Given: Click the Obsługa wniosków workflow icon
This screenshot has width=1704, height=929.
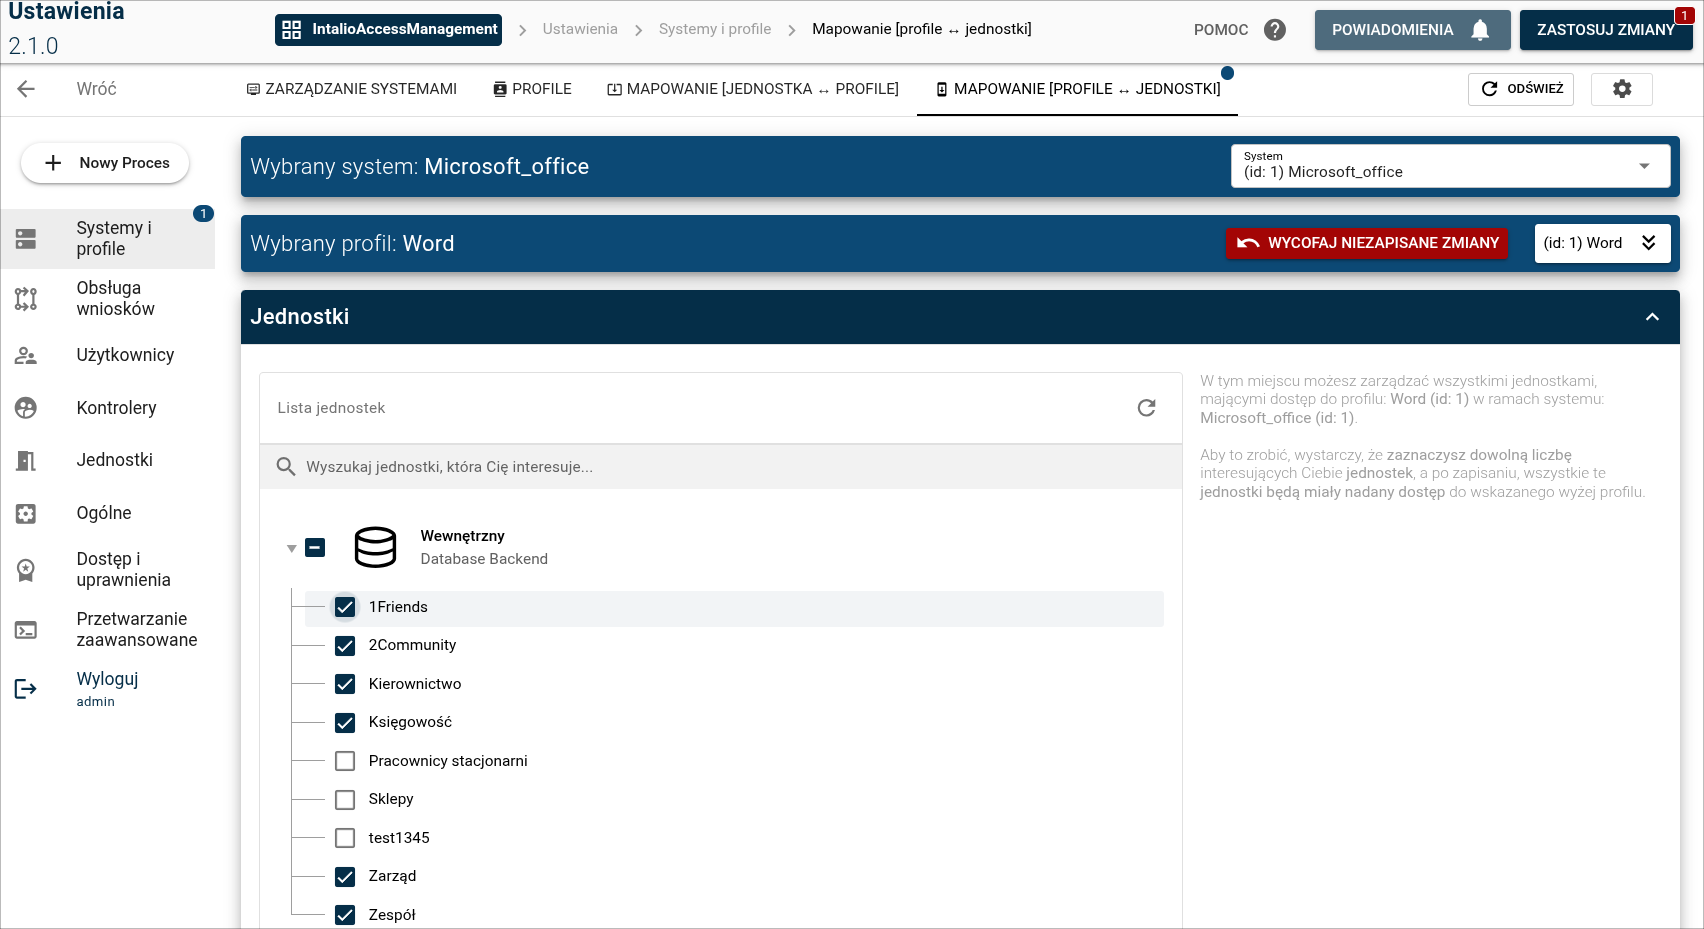Looking at the screenshot, I should click(x=26, y=298).
